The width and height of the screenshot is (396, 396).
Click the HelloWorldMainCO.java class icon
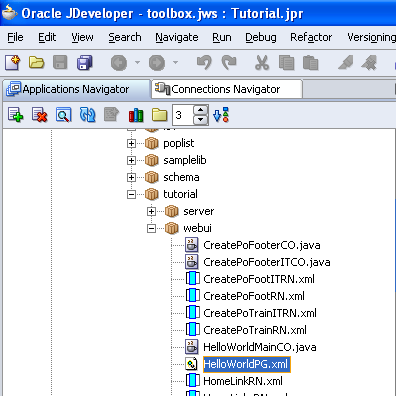click(192, 347)
